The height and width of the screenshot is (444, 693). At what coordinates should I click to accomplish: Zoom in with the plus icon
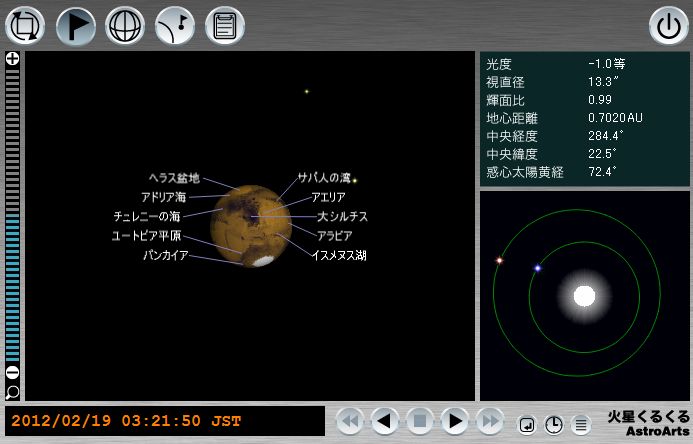[12, 59]
